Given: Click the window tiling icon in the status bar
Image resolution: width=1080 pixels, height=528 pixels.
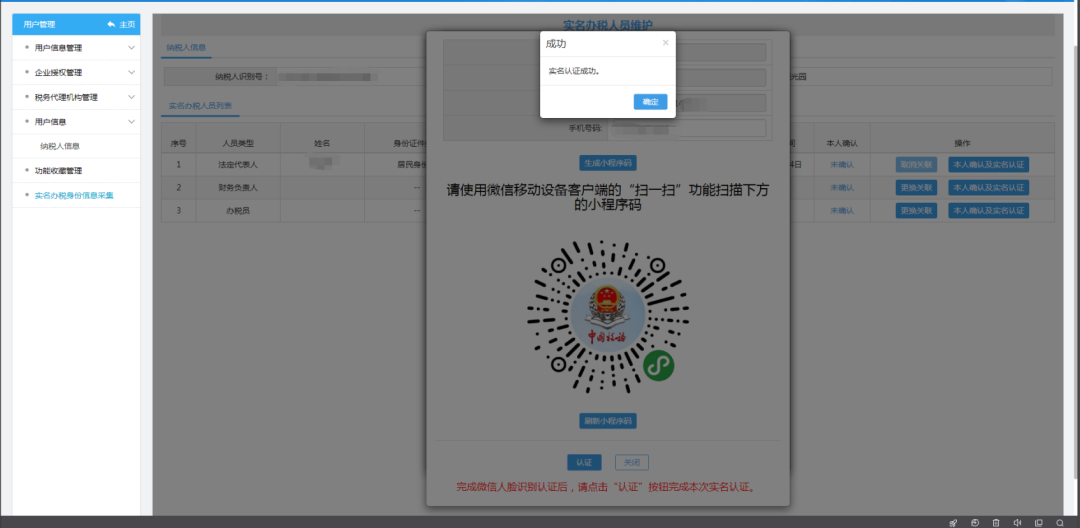Looking at the screenshot, I should tap(1039, 522).
